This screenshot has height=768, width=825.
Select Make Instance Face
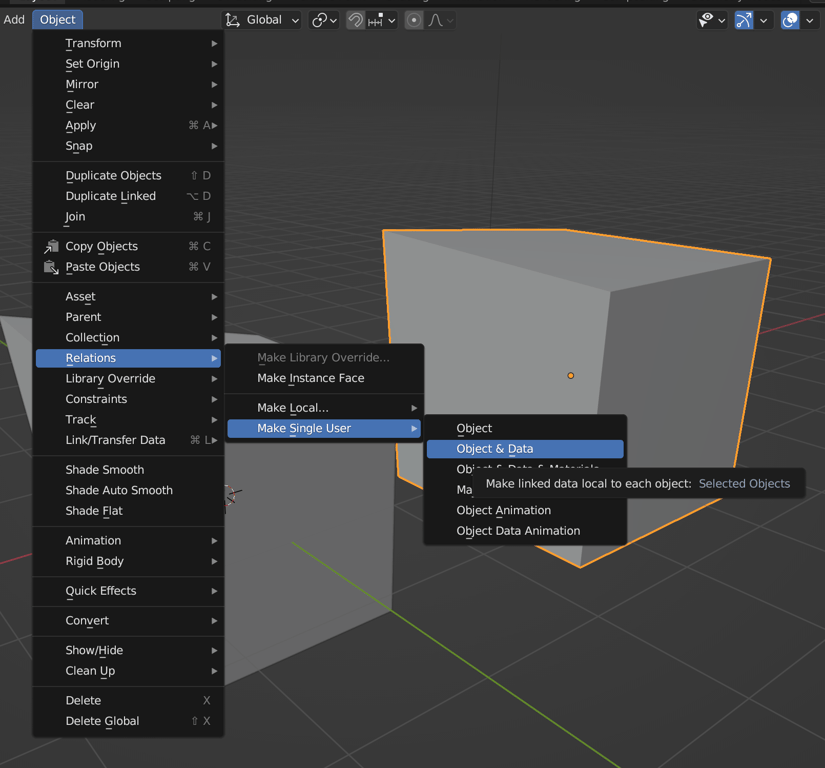coord(311,378)
